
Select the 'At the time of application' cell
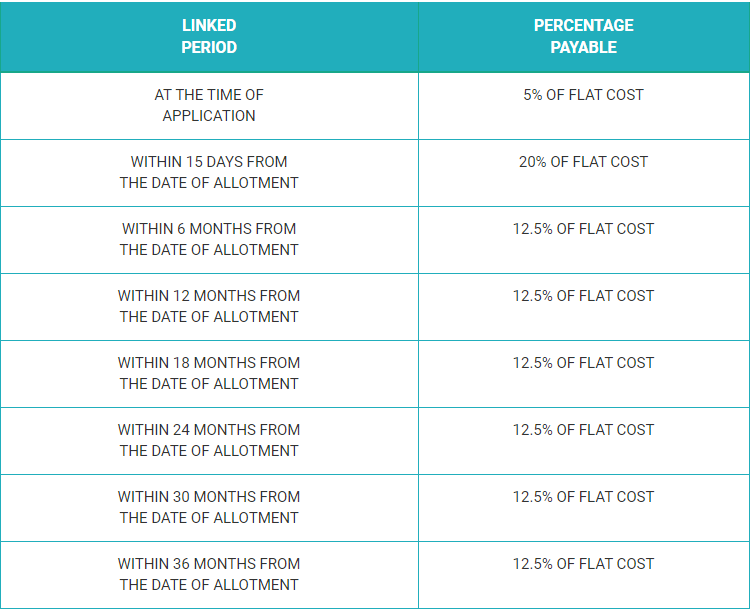pyautogui.click(x=209, y=105)
